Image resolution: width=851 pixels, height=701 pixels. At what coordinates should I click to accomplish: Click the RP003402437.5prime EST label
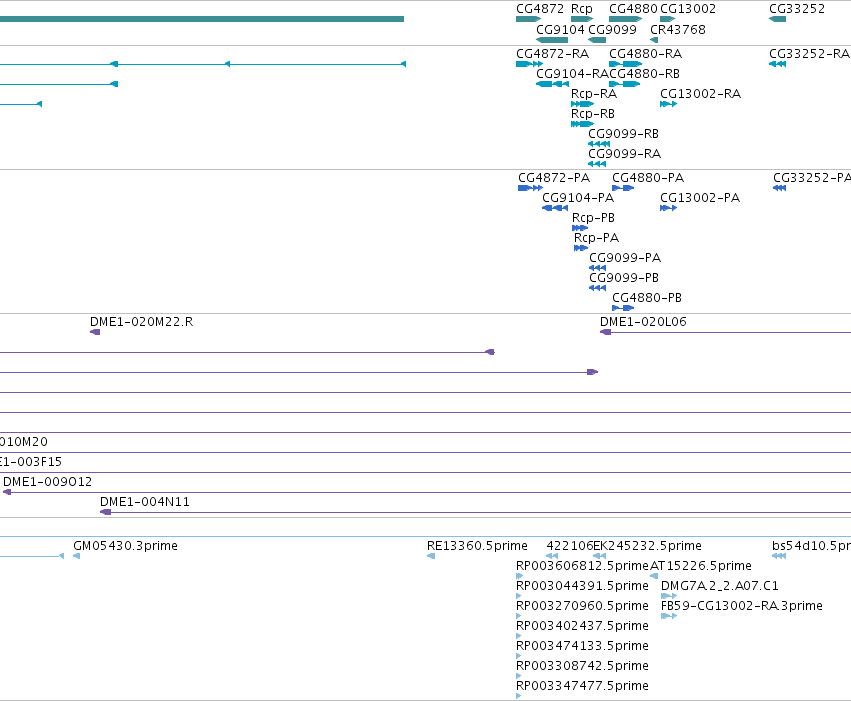(582, 627)
